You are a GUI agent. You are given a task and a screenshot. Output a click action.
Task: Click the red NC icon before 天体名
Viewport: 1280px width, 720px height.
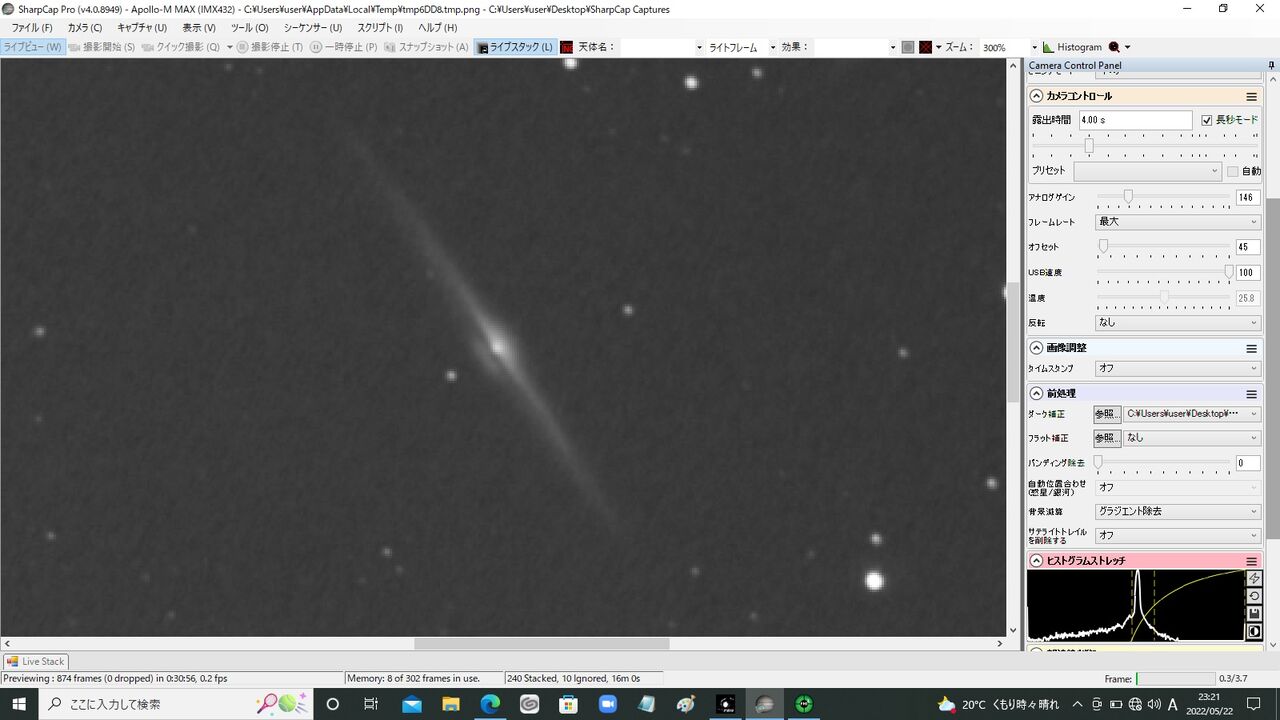567,47
